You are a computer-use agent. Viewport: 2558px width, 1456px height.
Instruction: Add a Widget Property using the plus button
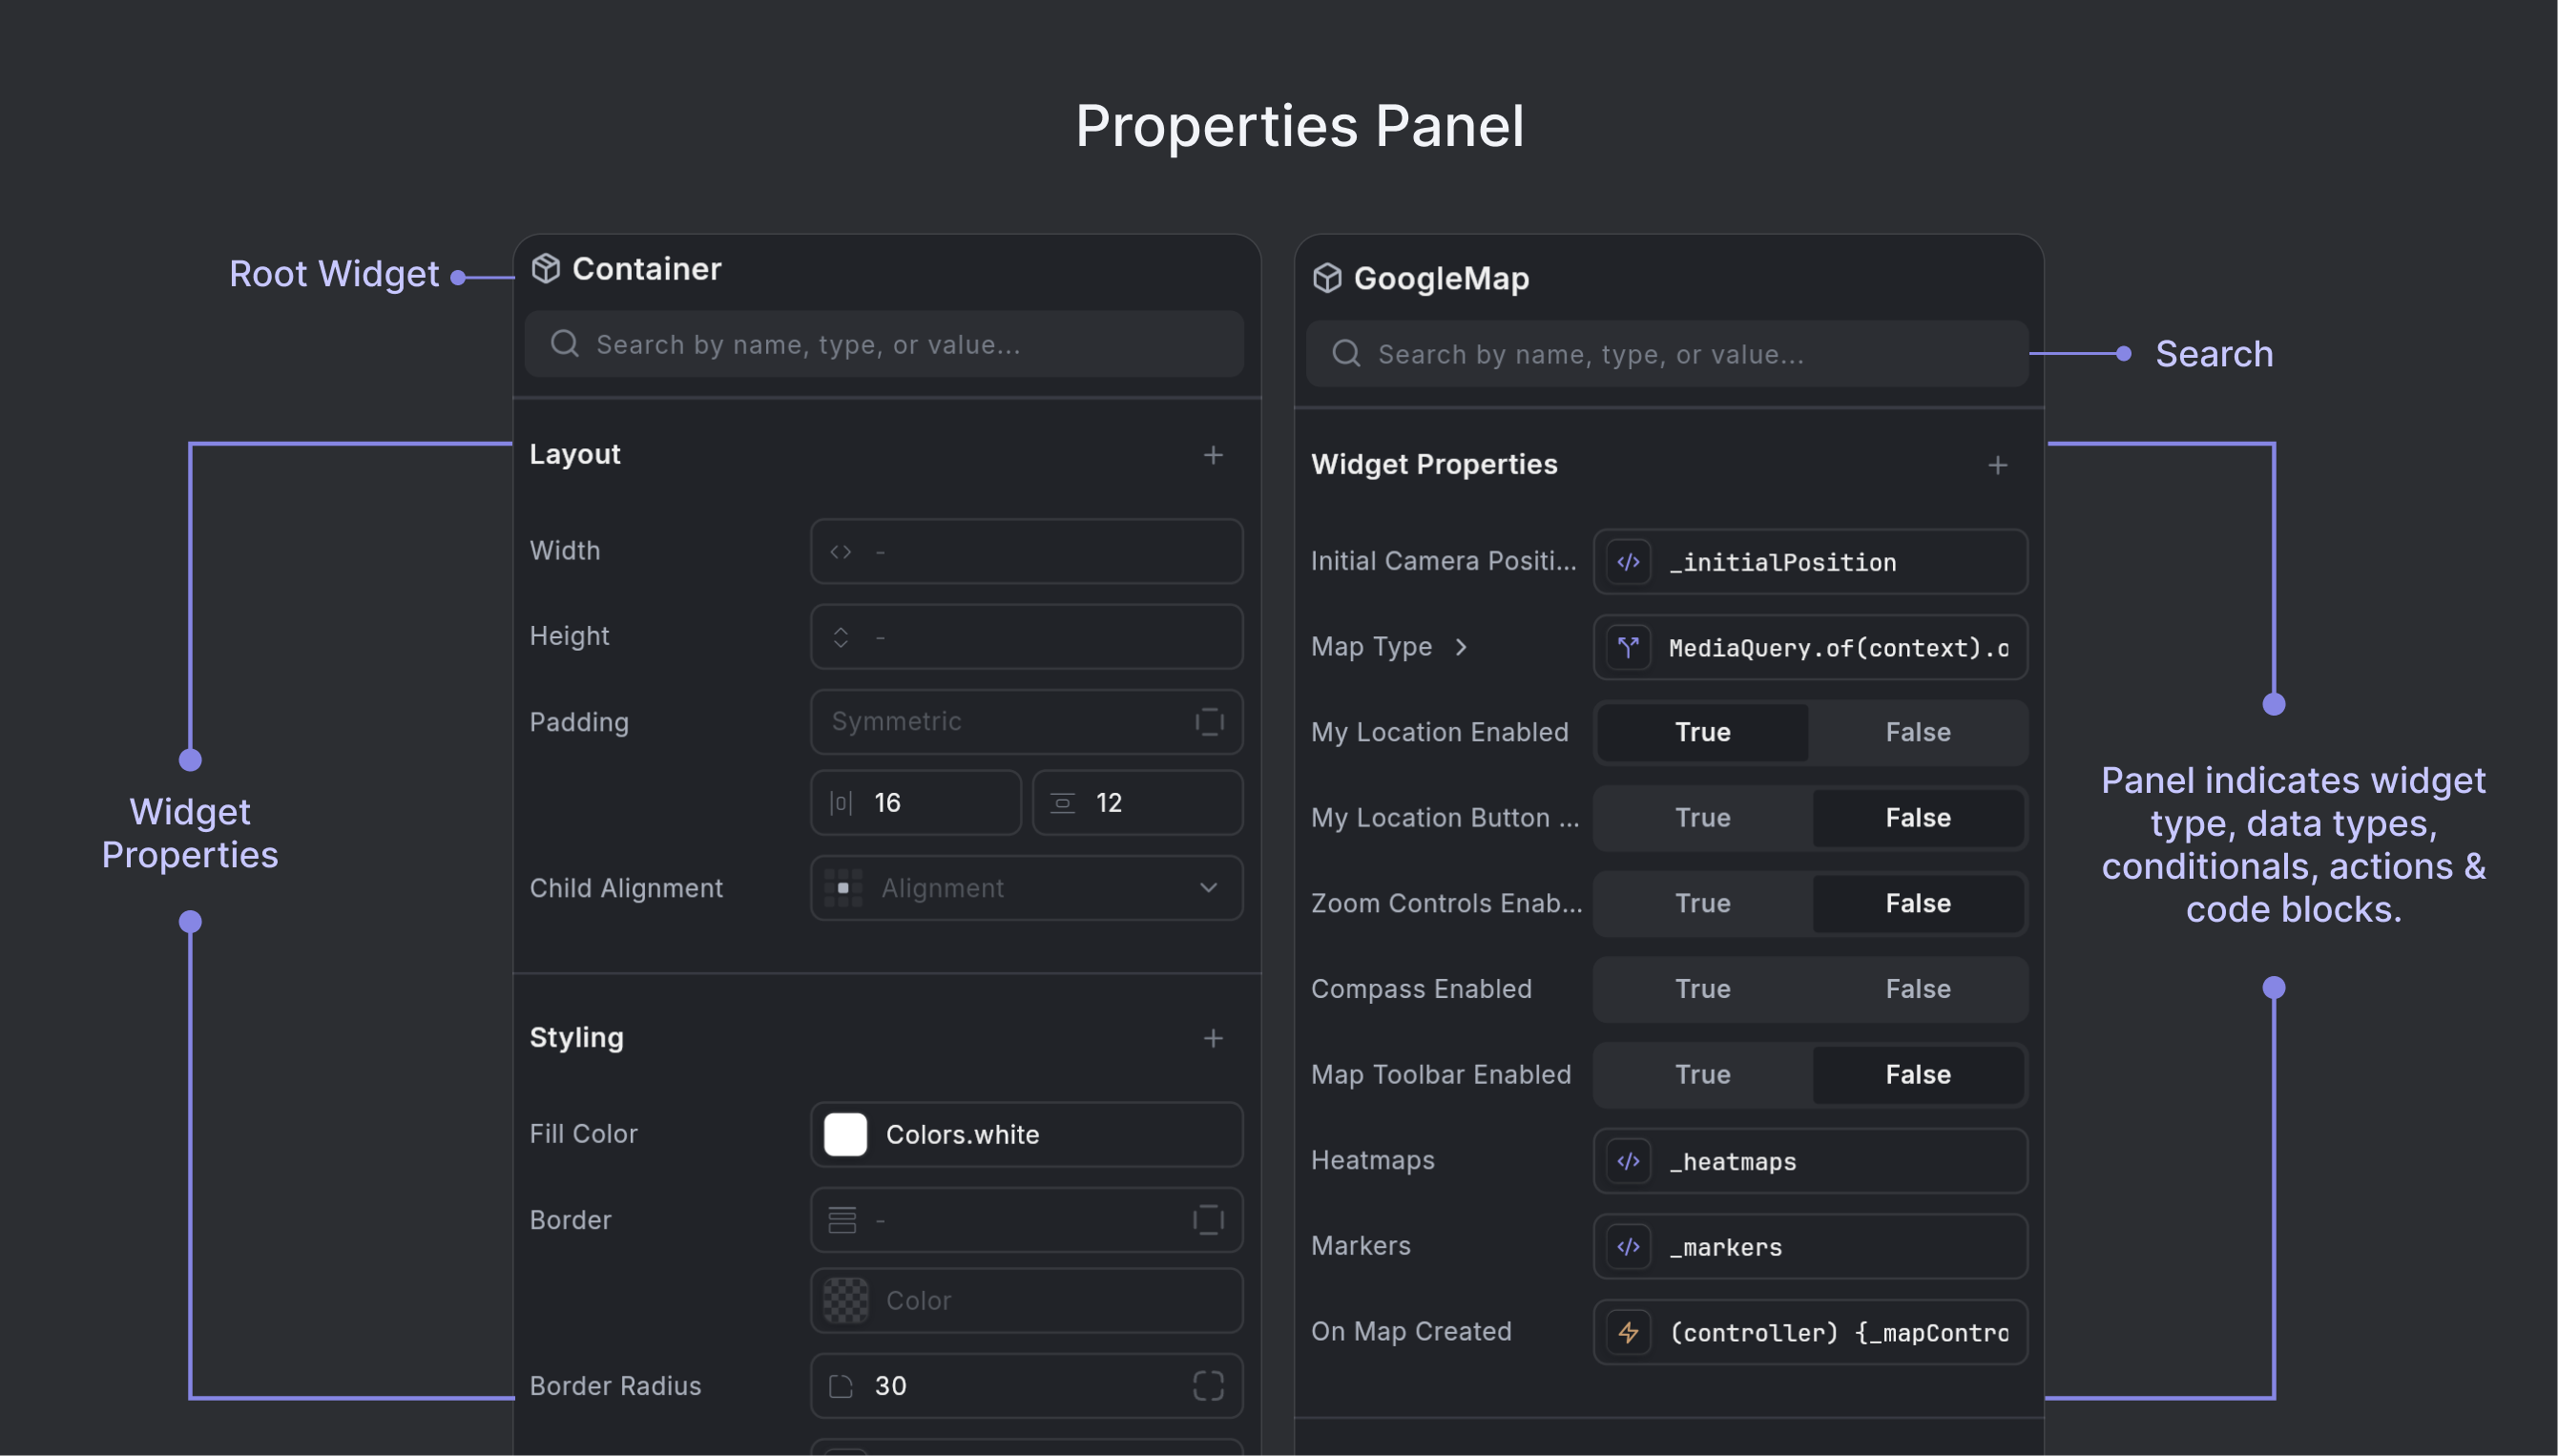click(1998, 464)
